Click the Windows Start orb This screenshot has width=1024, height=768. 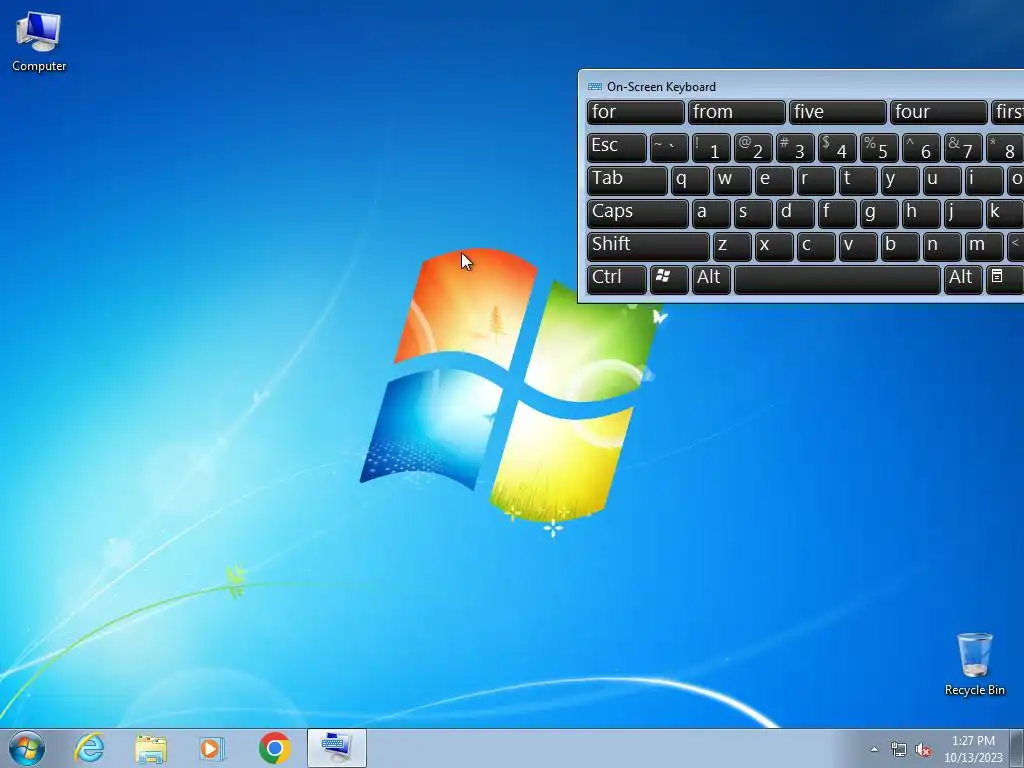point(27,748)
